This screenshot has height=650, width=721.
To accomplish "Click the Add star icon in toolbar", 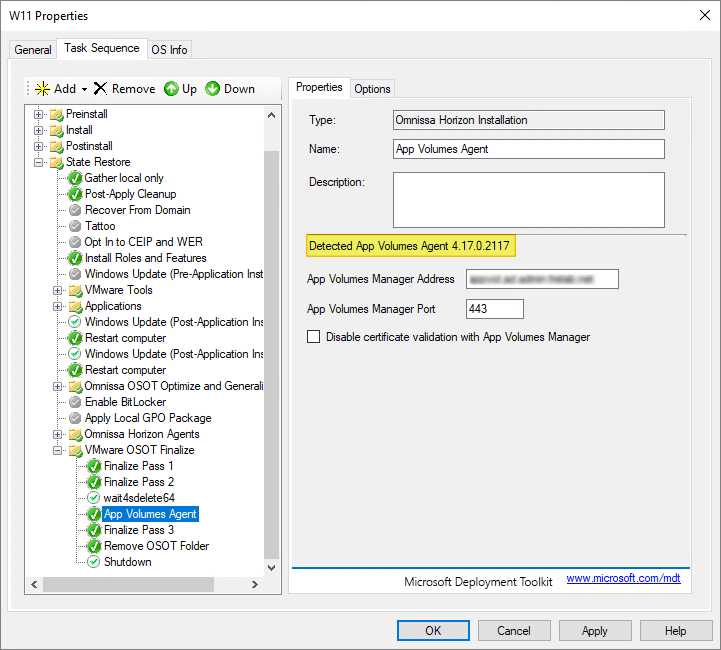I will pos(42,89).
